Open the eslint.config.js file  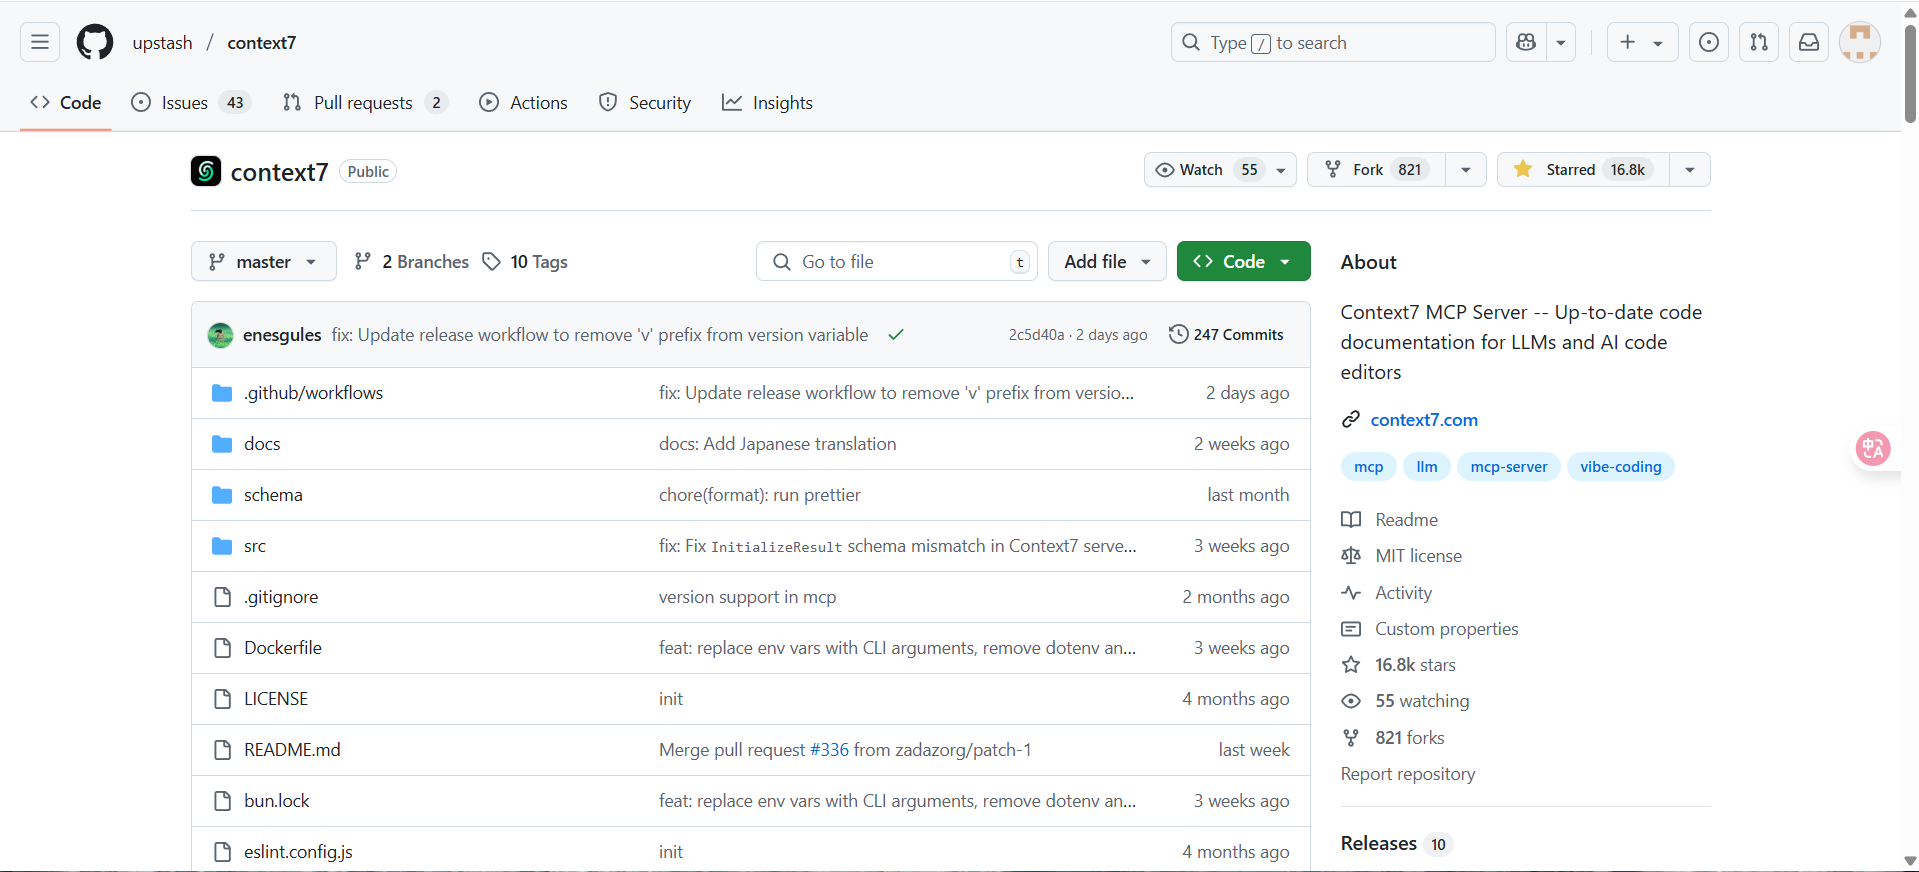298,852
